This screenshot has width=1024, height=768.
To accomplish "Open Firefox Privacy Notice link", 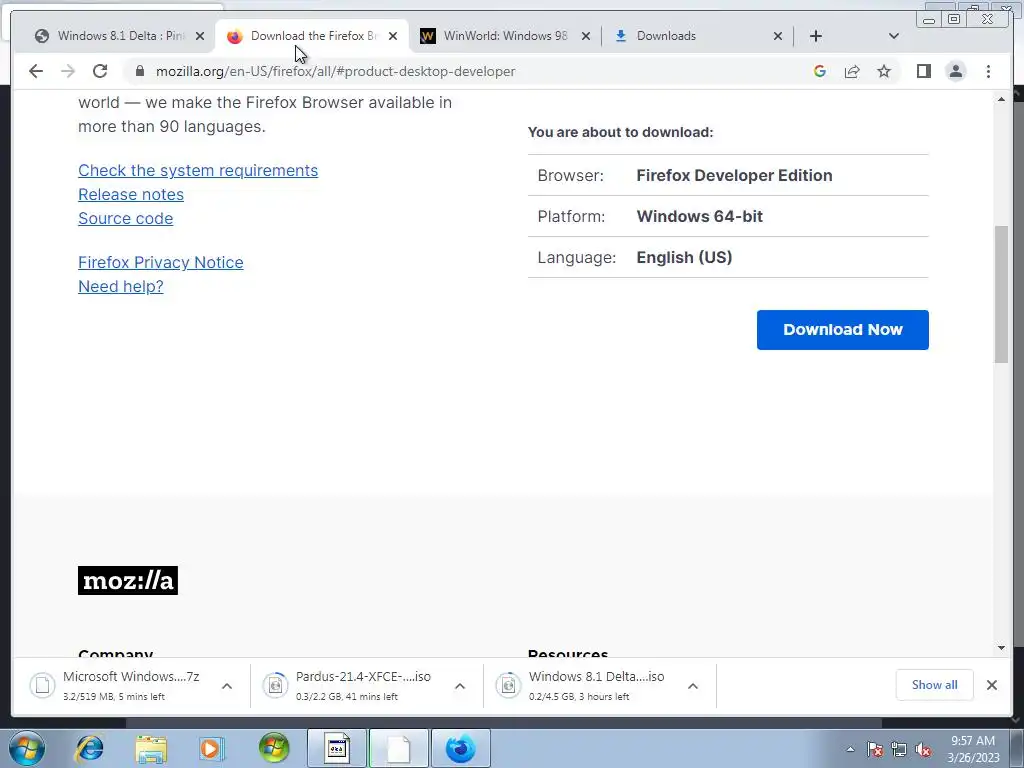I will tap(161, 263).
